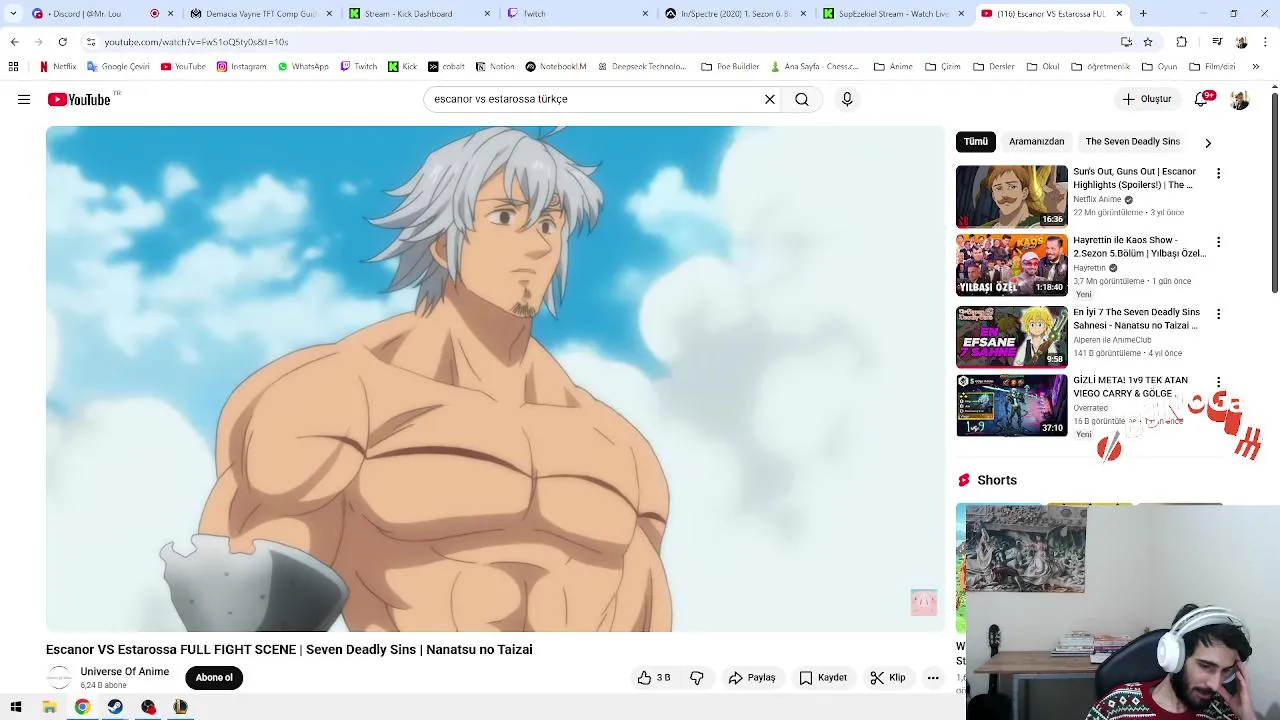Open more actions ellipsis under video

pos(933,678)
